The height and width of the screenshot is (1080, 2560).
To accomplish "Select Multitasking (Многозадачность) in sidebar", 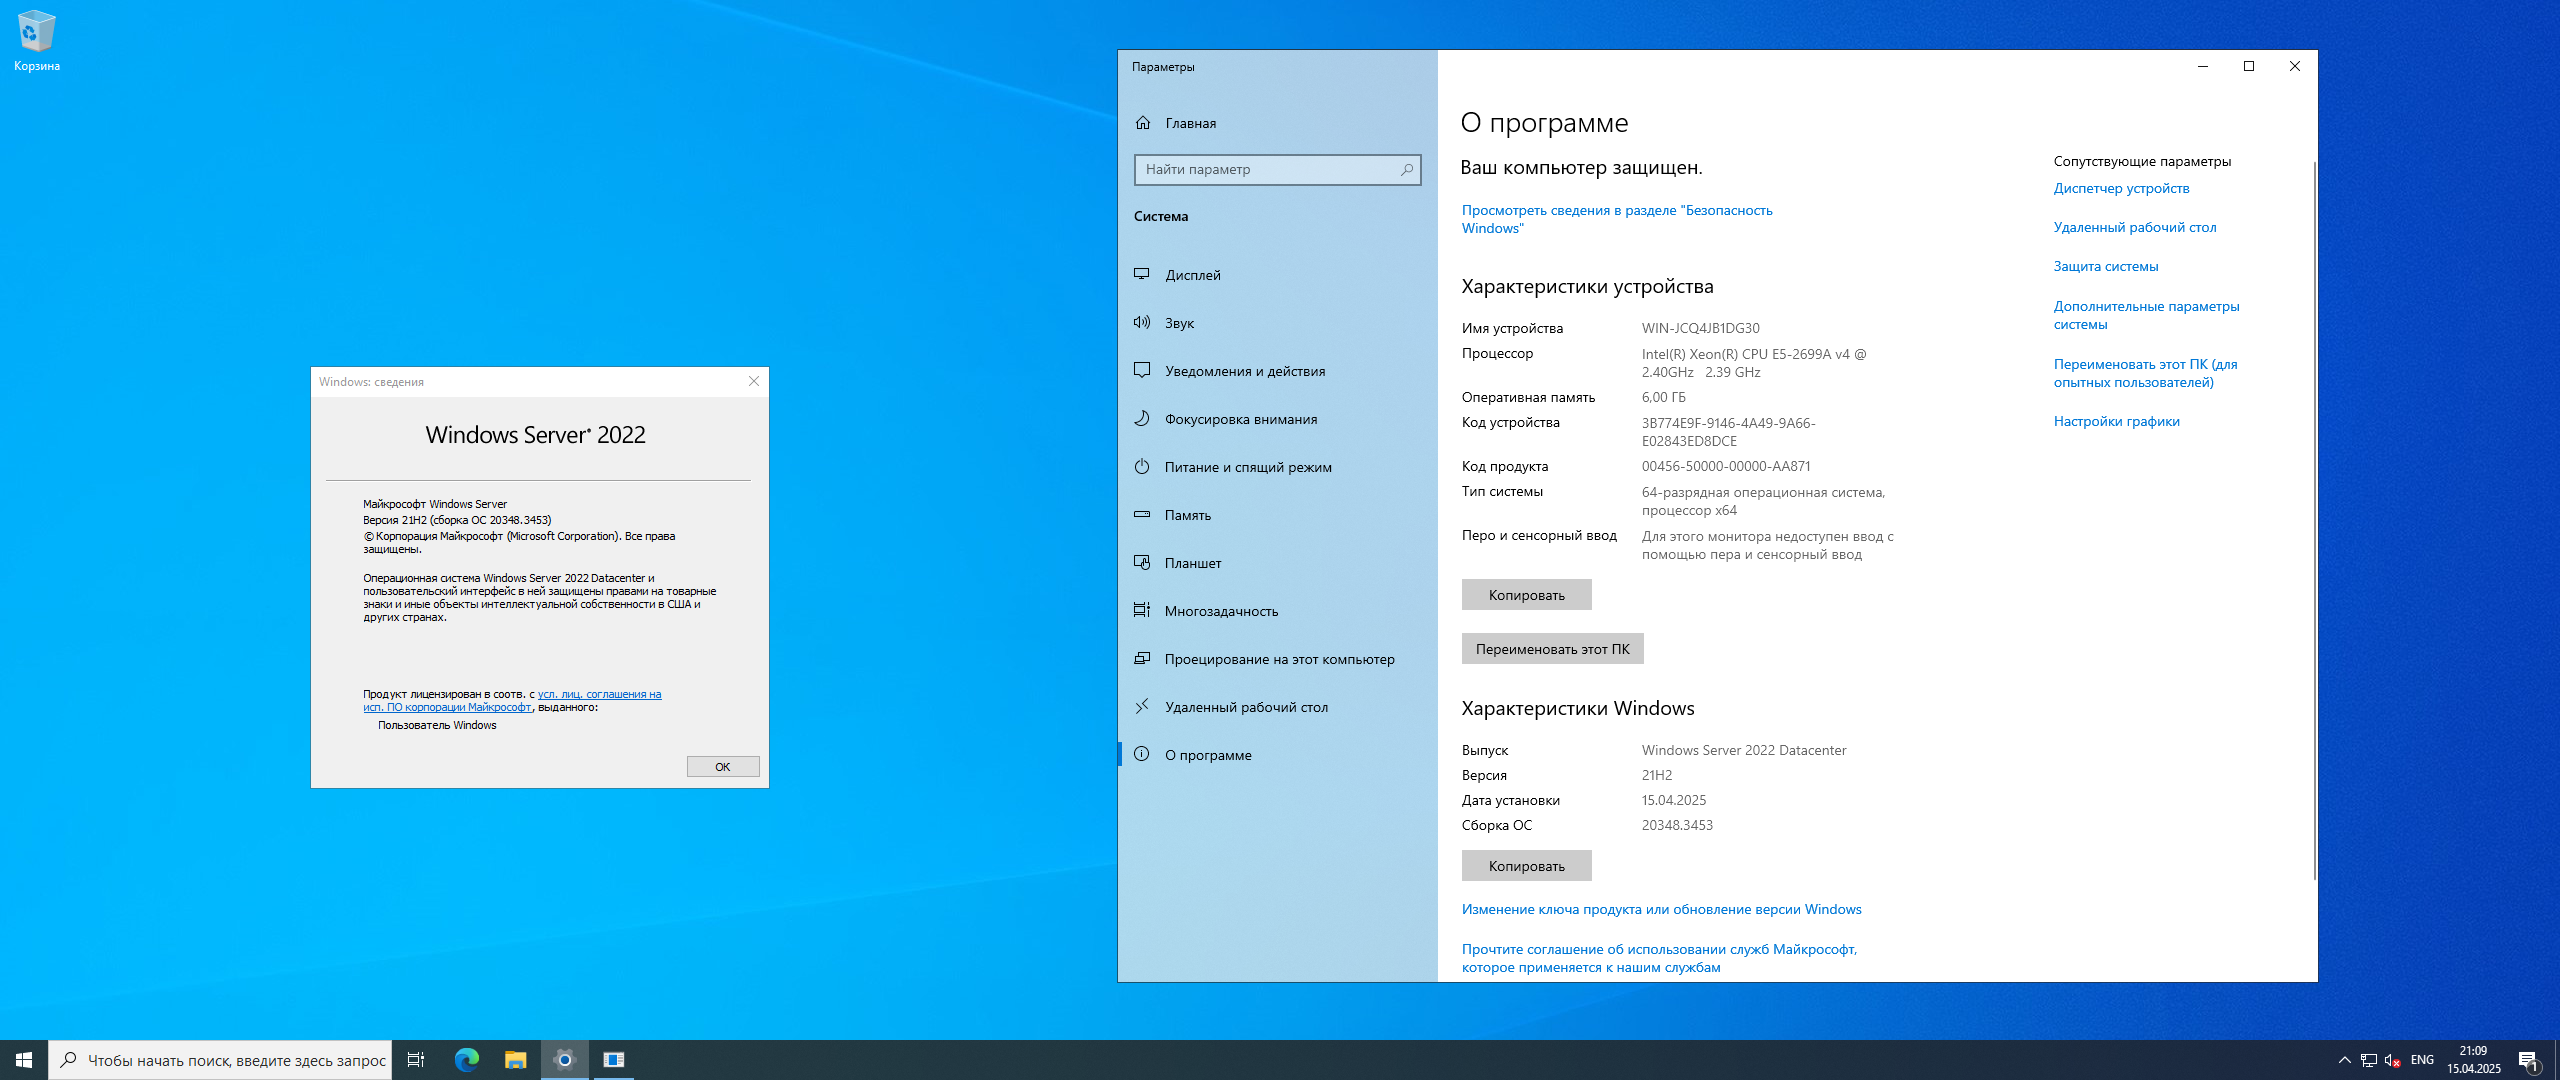I will 1221,611.
